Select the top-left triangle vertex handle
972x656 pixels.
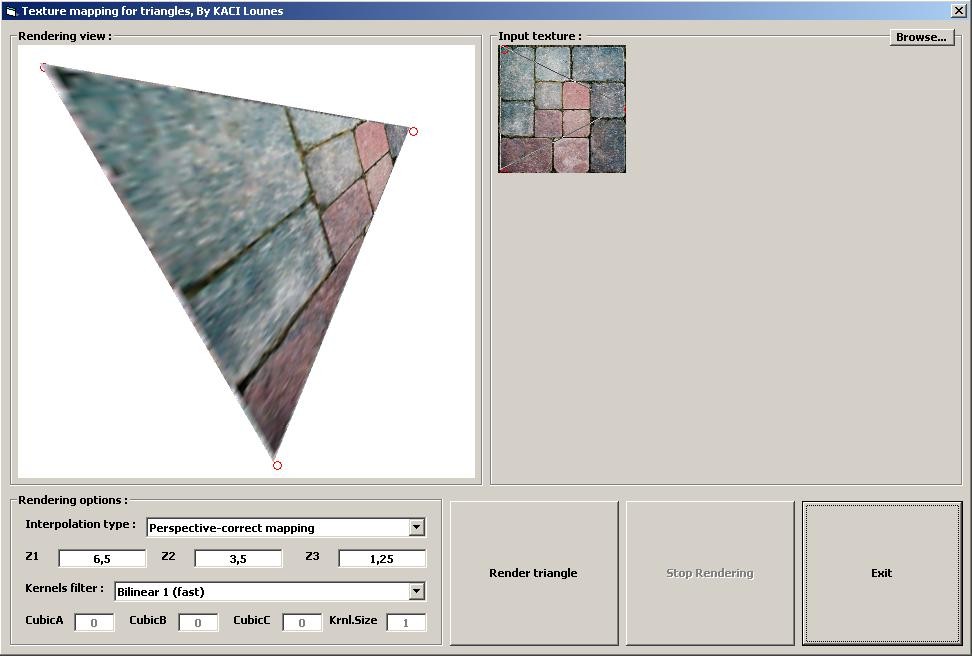coord(44,67)
